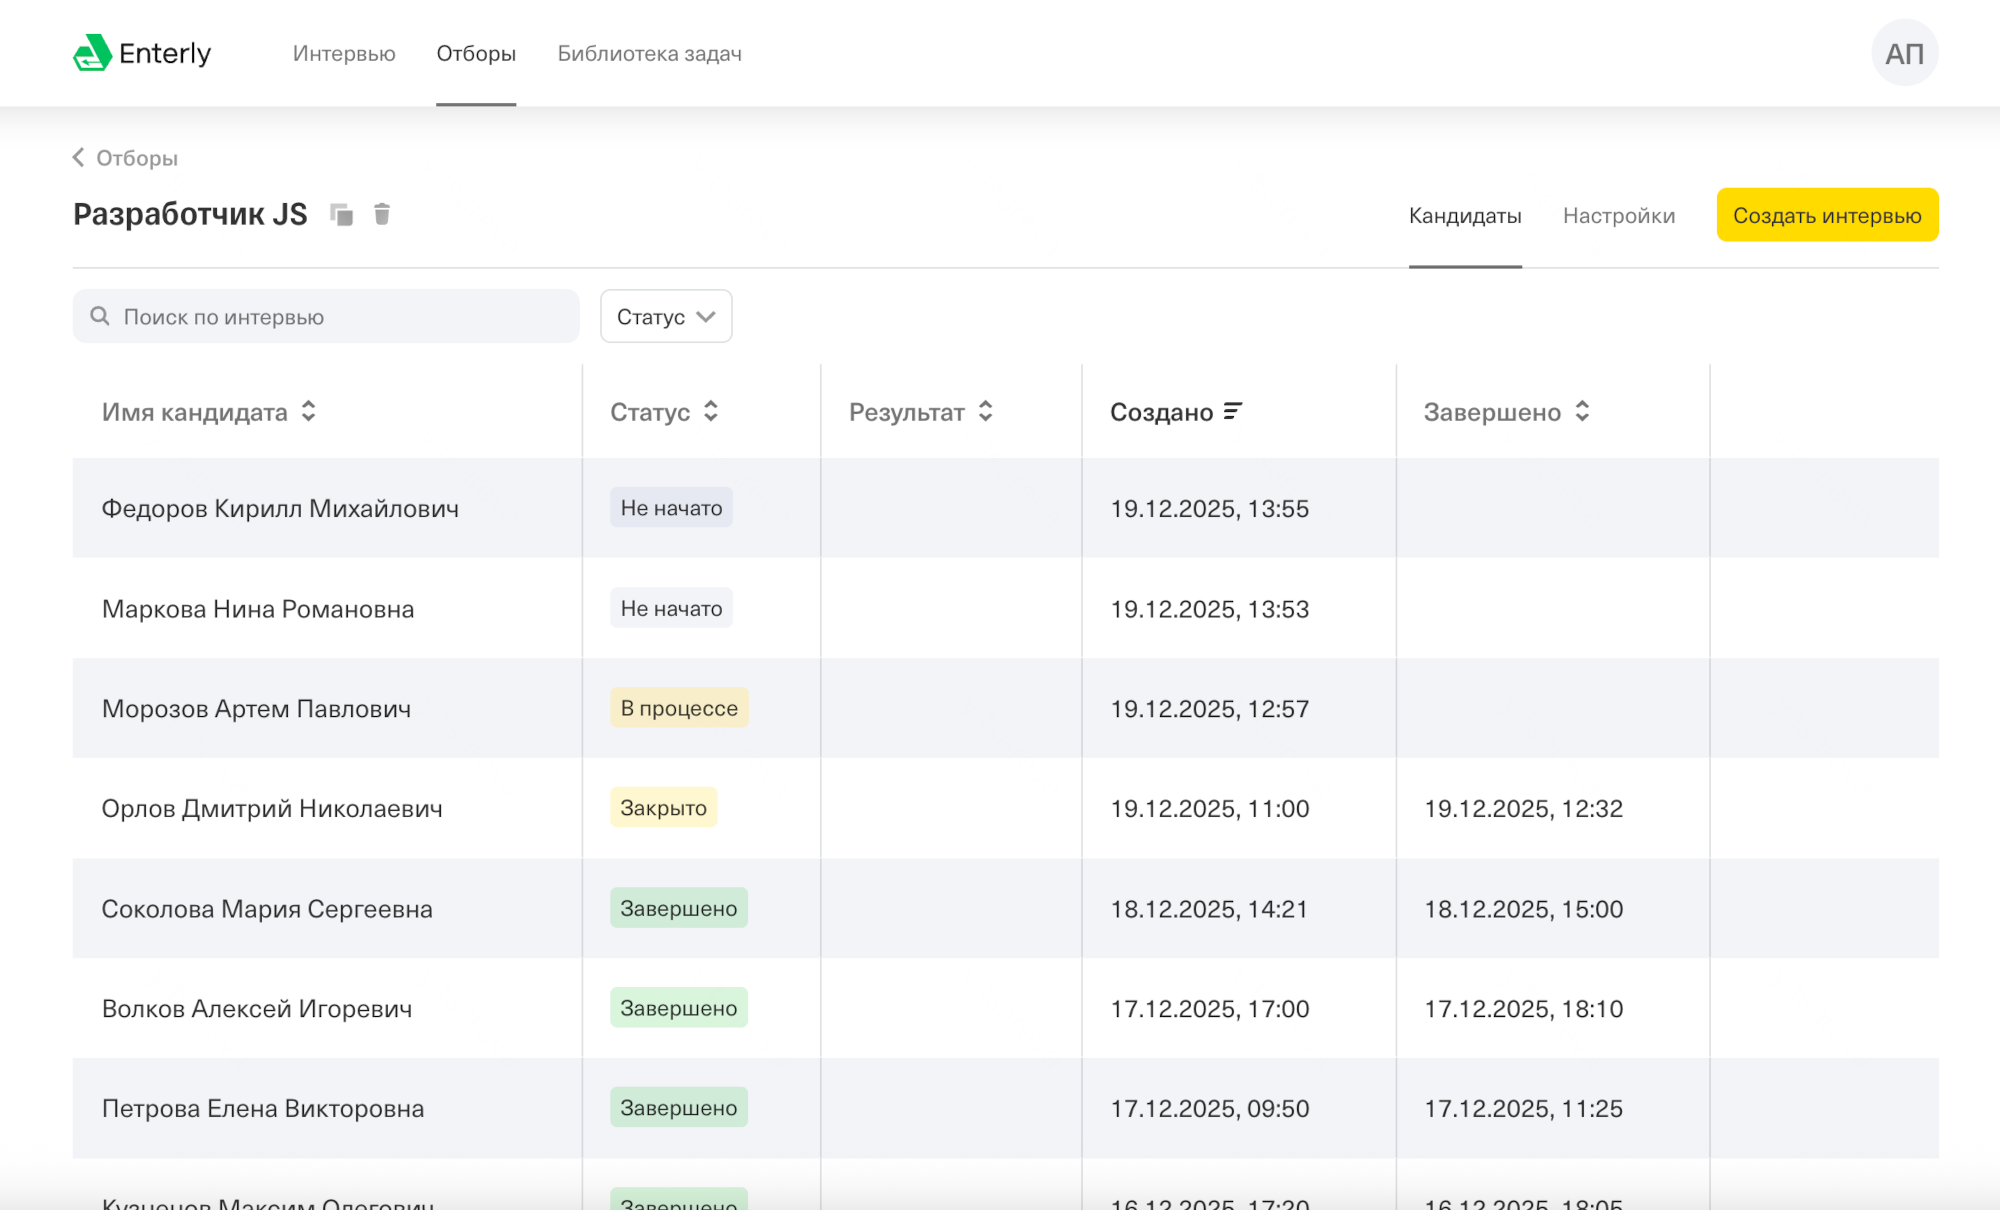Go back via the Отборы breadcrumb link
The image size is (2000, 1210).
pyautogui.click(x=136, y=158)
